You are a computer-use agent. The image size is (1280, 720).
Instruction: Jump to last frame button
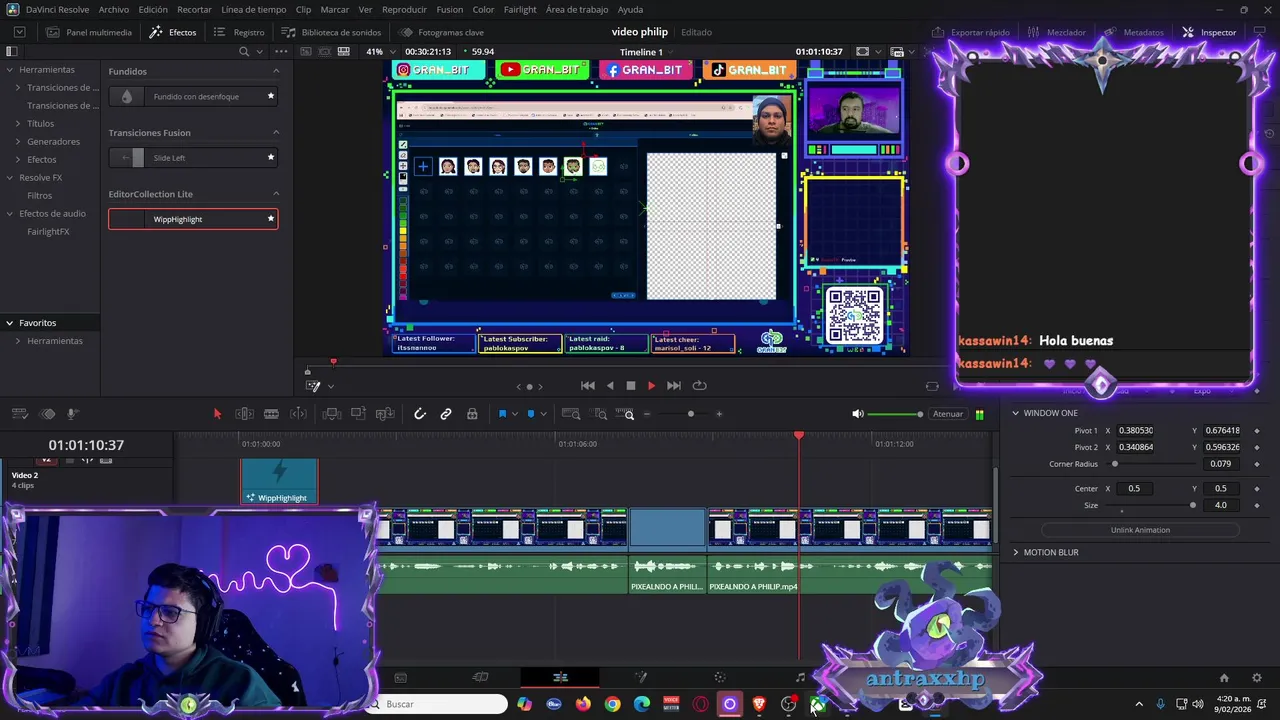pos(674,385)
